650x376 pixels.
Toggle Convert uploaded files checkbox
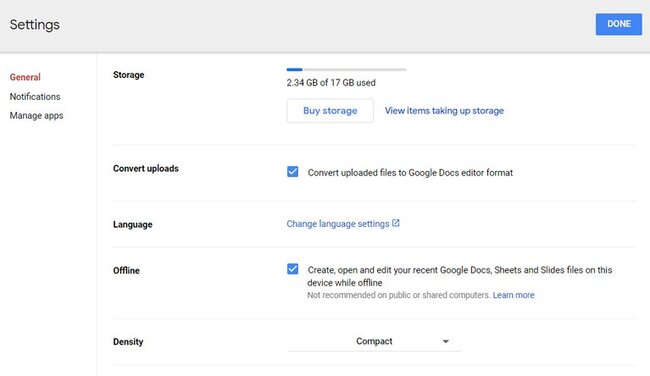(293, 172)
